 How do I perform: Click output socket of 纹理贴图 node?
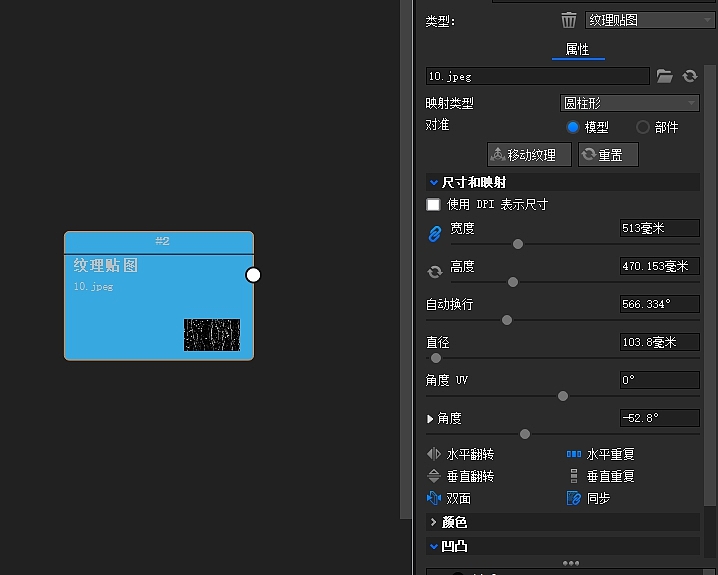tap(253, 275)
